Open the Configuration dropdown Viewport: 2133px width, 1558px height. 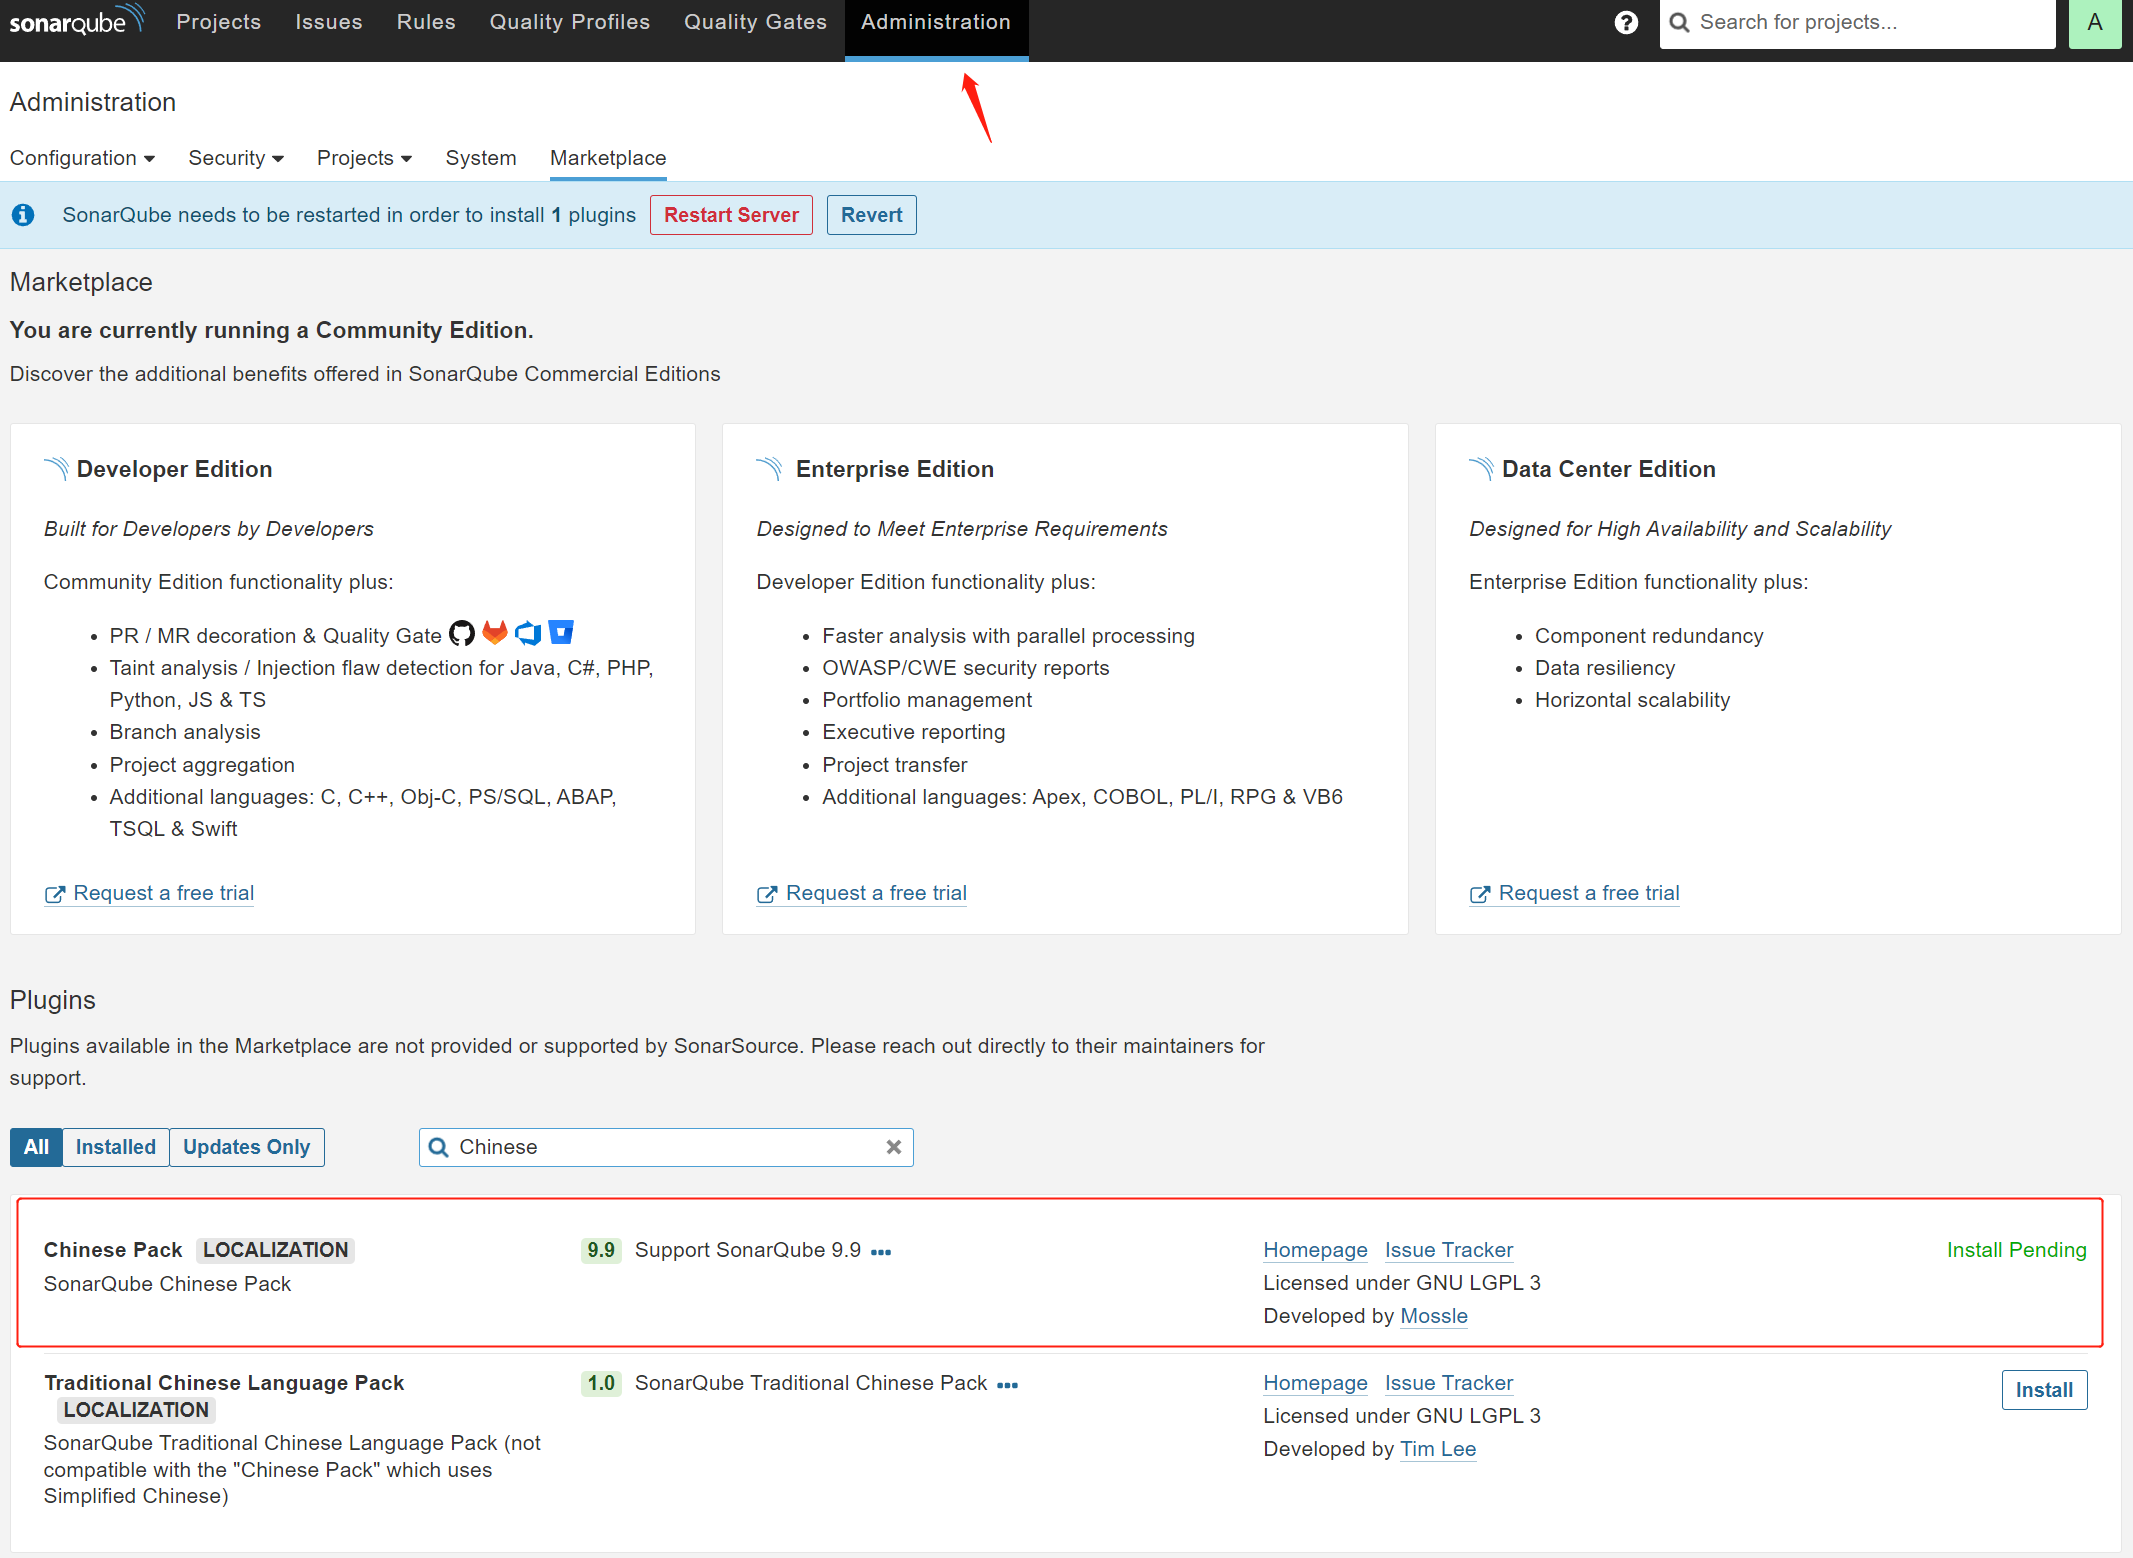[x=82, y=158]
